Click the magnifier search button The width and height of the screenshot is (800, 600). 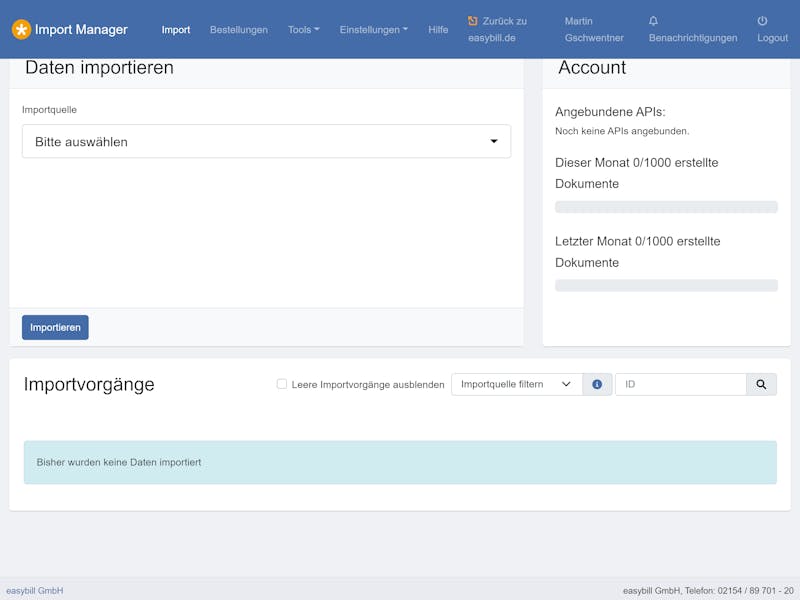click(x=761, y=384)
